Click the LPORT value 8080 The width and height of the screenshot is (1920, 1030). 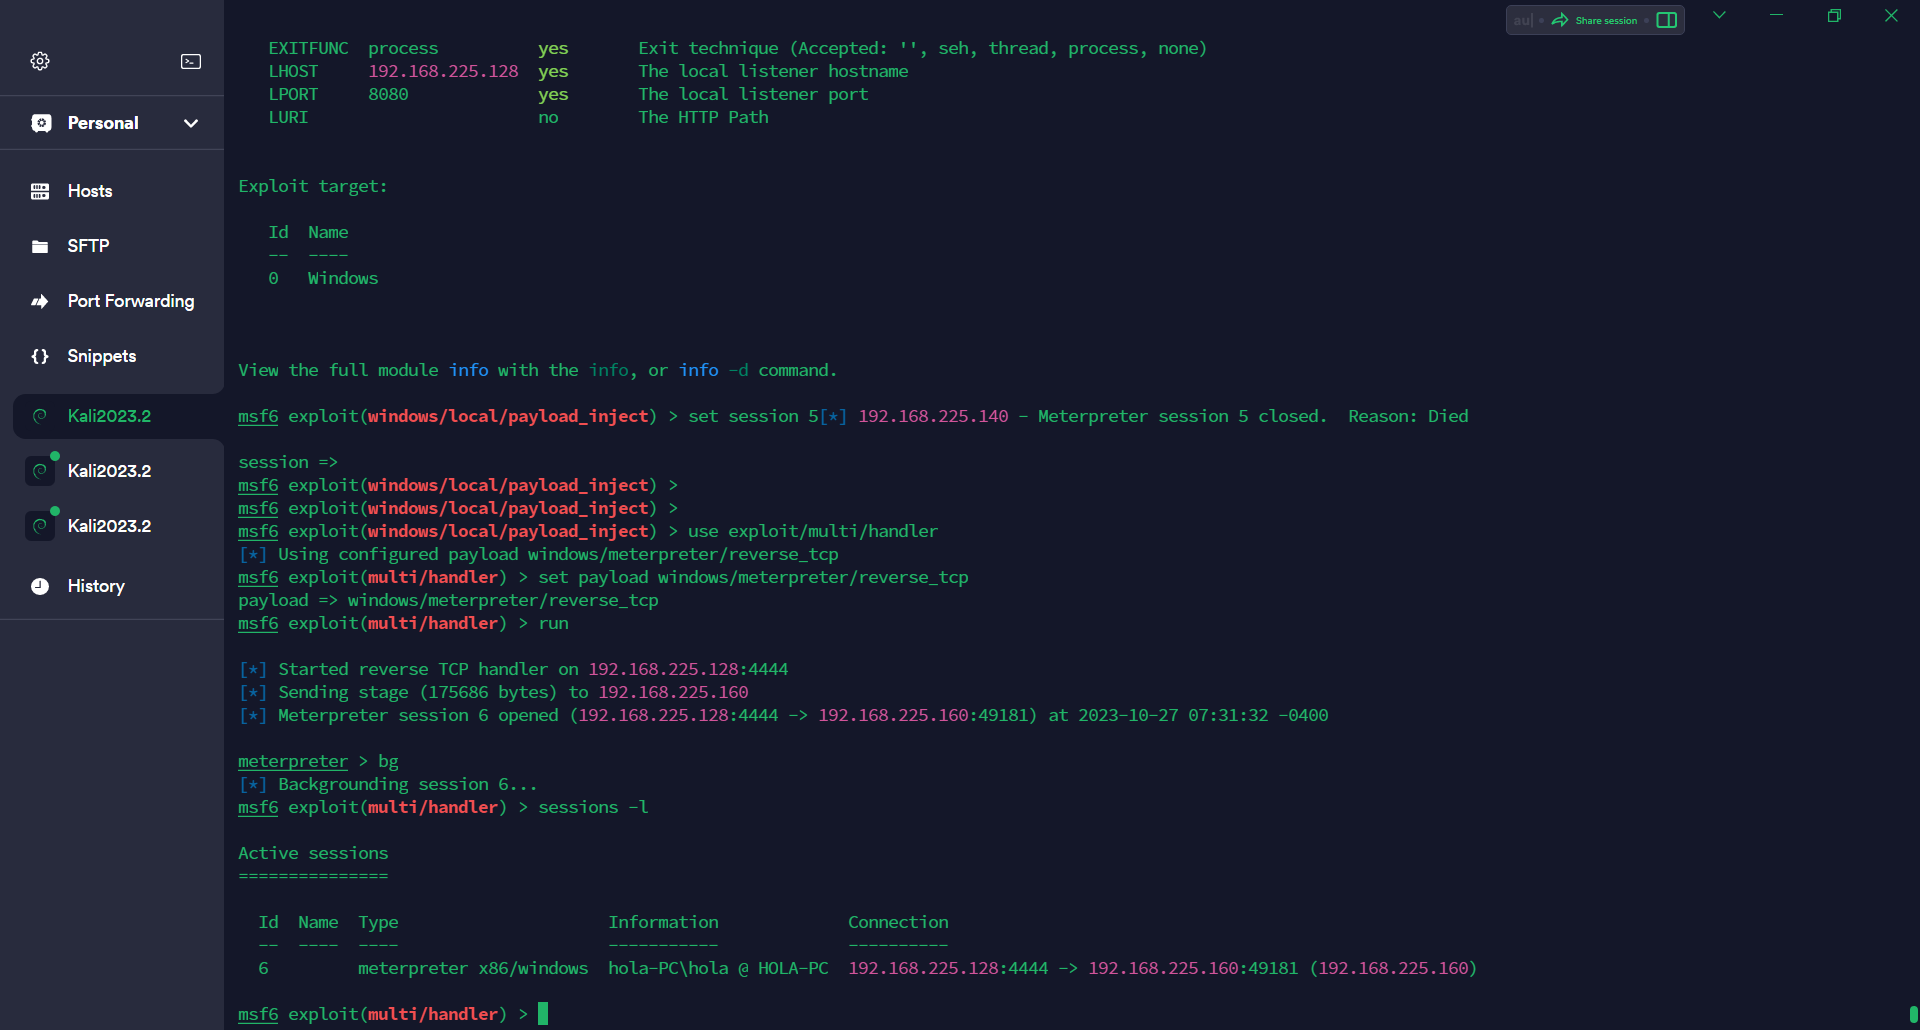[x=388, y=94]
